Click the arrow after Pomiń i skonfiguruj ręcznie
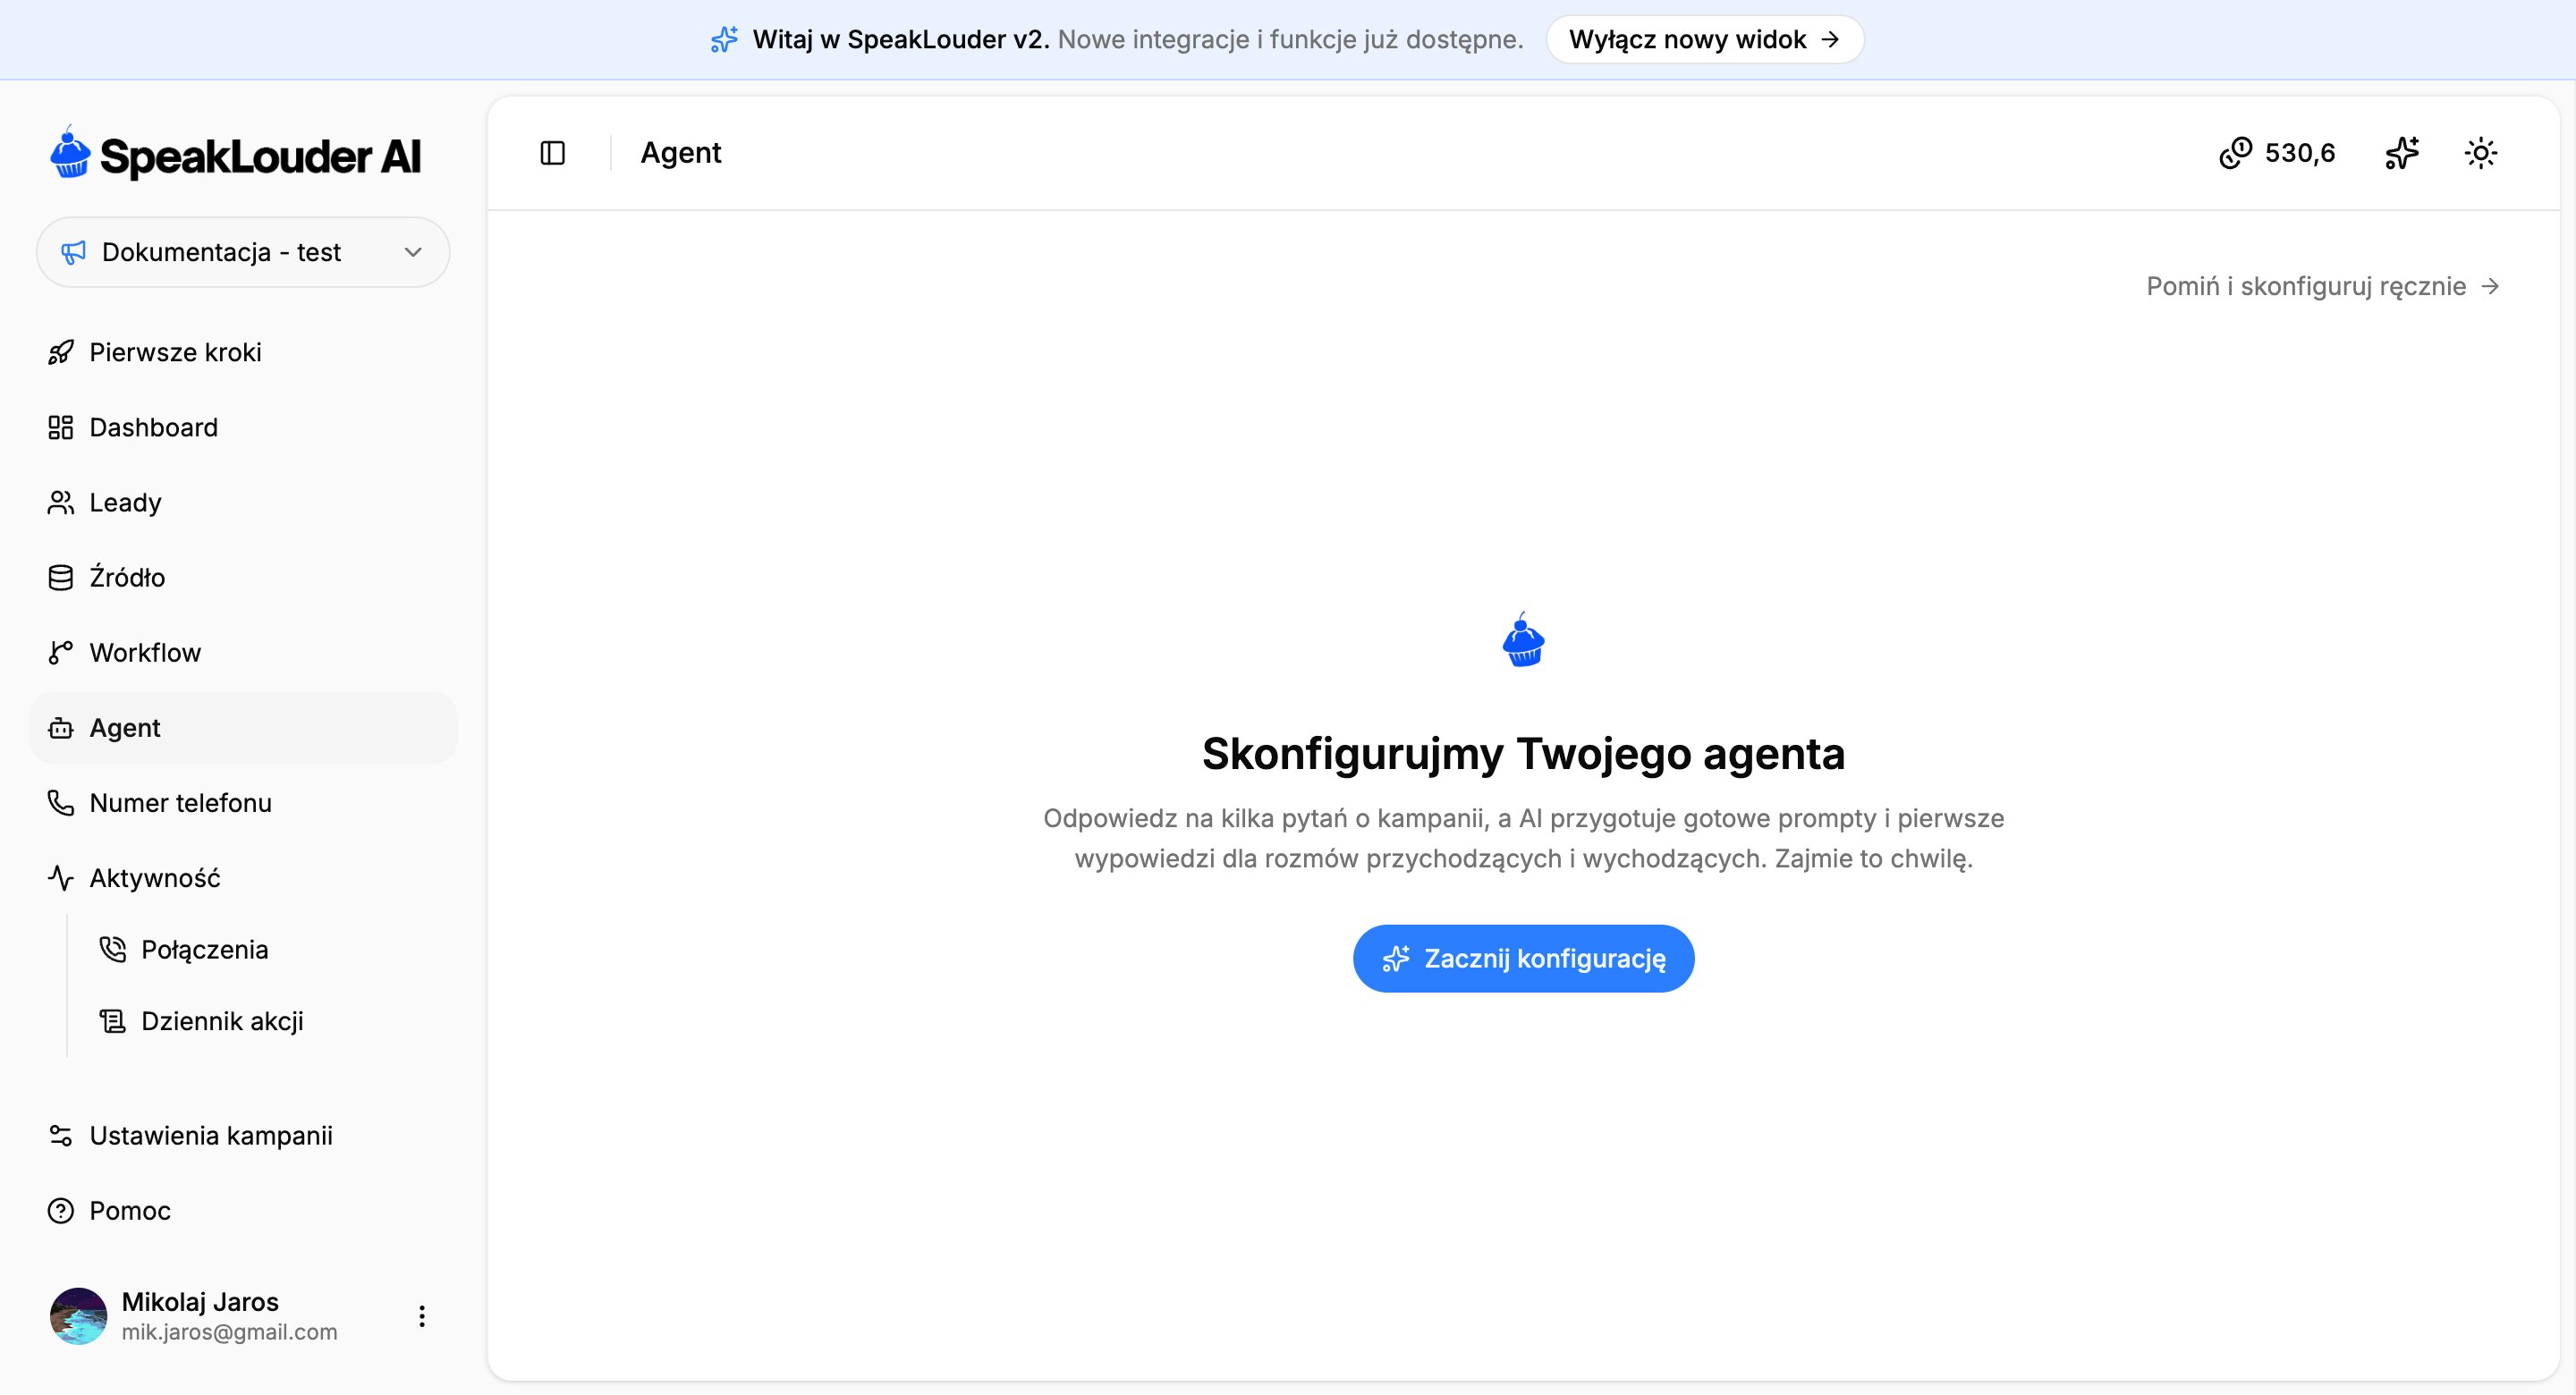The height and width of the screenshot is (1395, 2576). (2490, 286)
